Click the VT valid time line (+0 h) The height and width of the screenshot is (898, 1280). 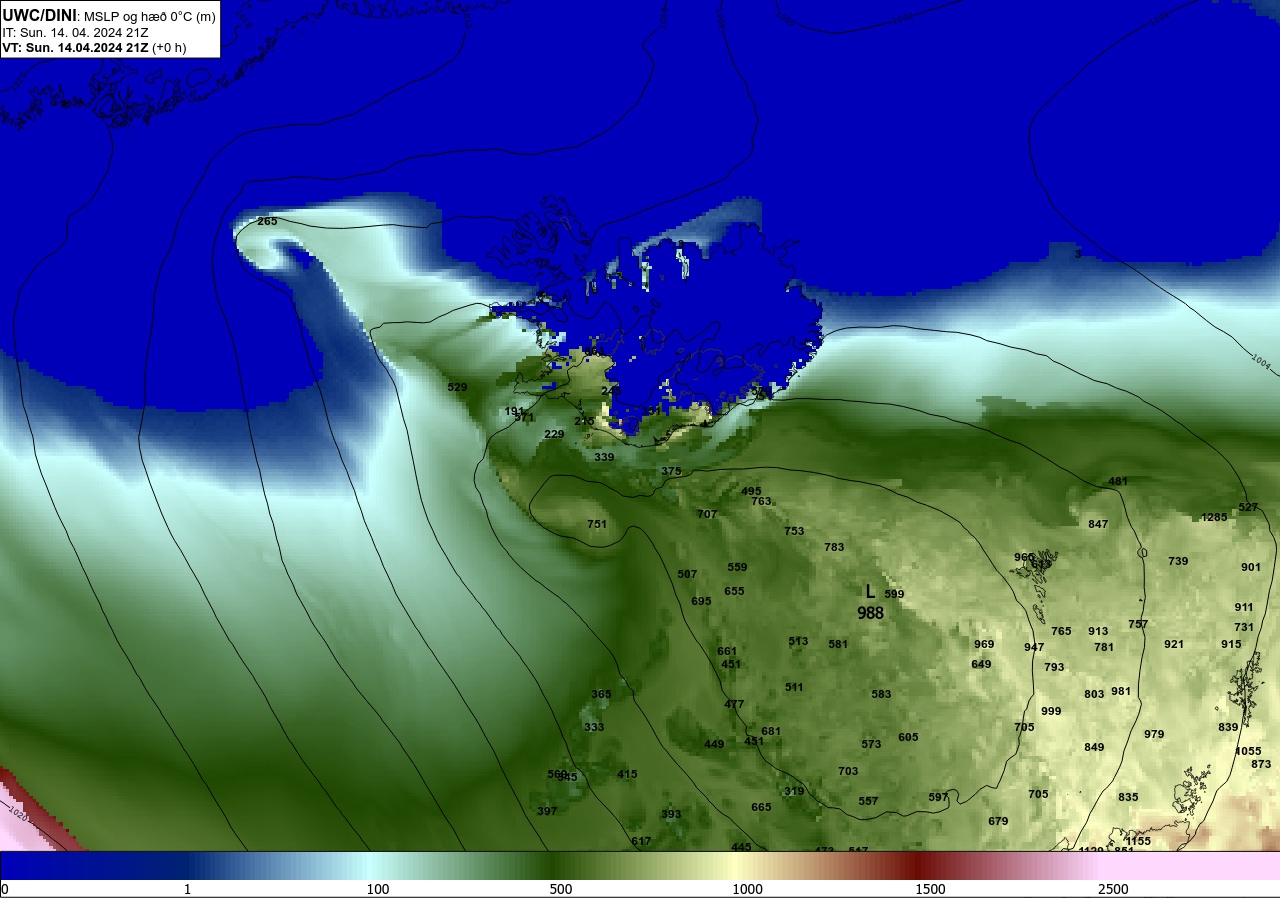coord(94,47)
